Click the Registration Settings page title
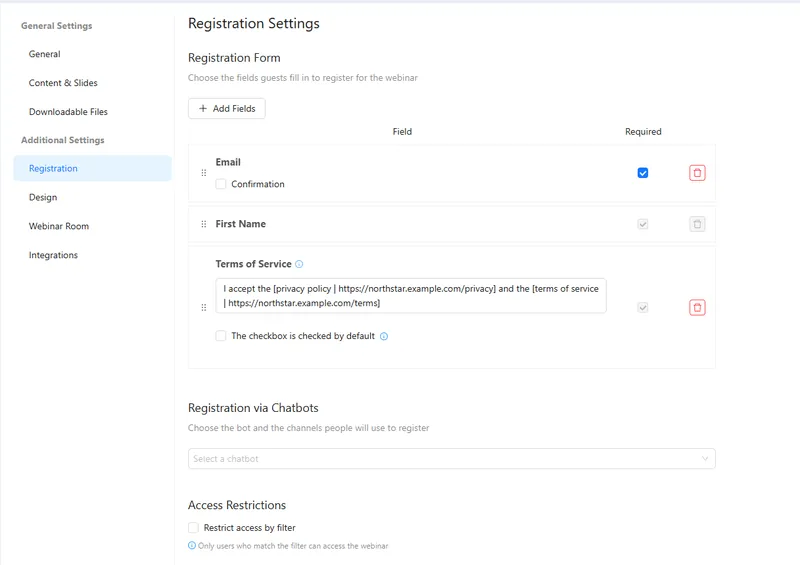 pyautogui.click(x=254, y=23)
